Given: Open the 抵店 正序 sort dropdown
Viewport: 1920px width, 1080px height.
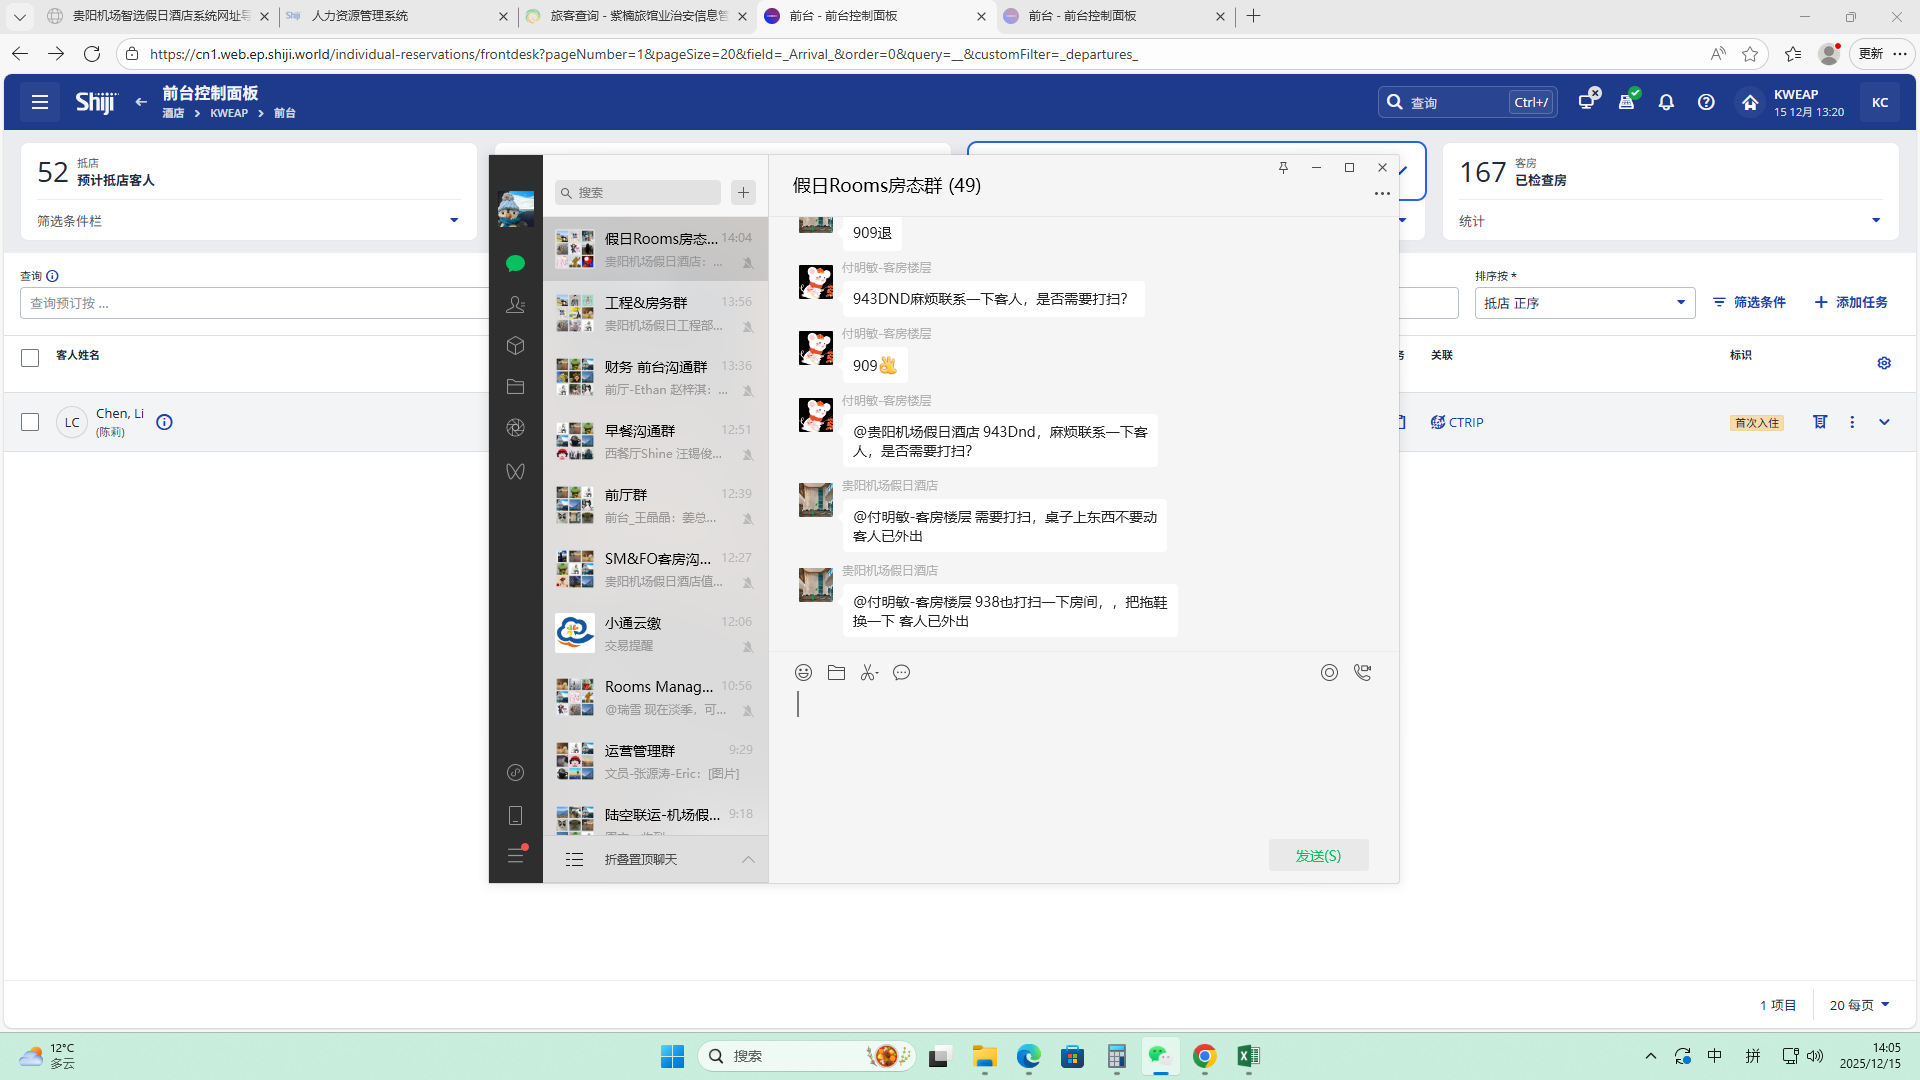Looking at the screenshot, I should pyautogui.click(x=1584, y=303).
